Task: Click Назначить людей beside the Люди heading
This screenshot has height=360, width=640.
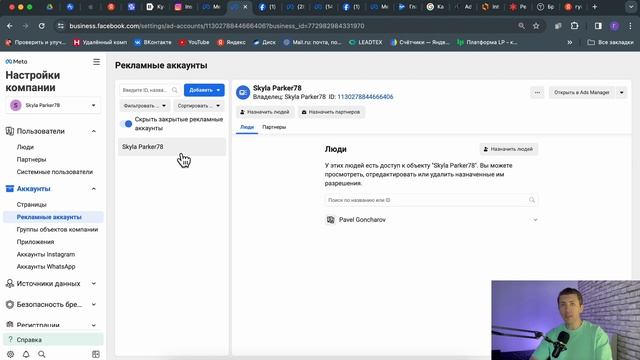Action: pos(509,149)
